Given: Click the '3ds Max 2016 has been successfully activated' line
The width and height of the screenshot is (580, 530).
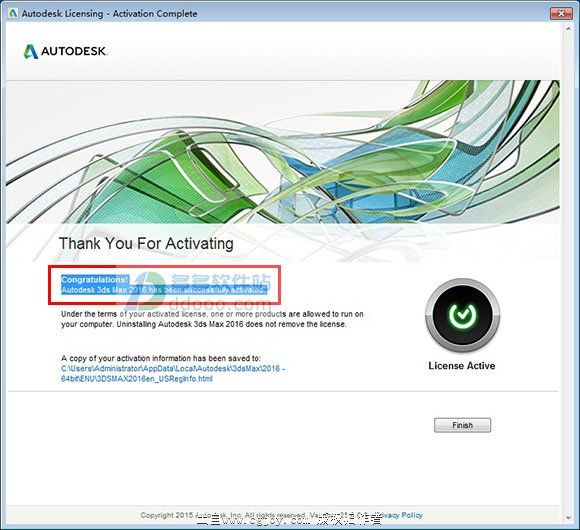Looking at the screenshot, I should (x=164, y=290).
